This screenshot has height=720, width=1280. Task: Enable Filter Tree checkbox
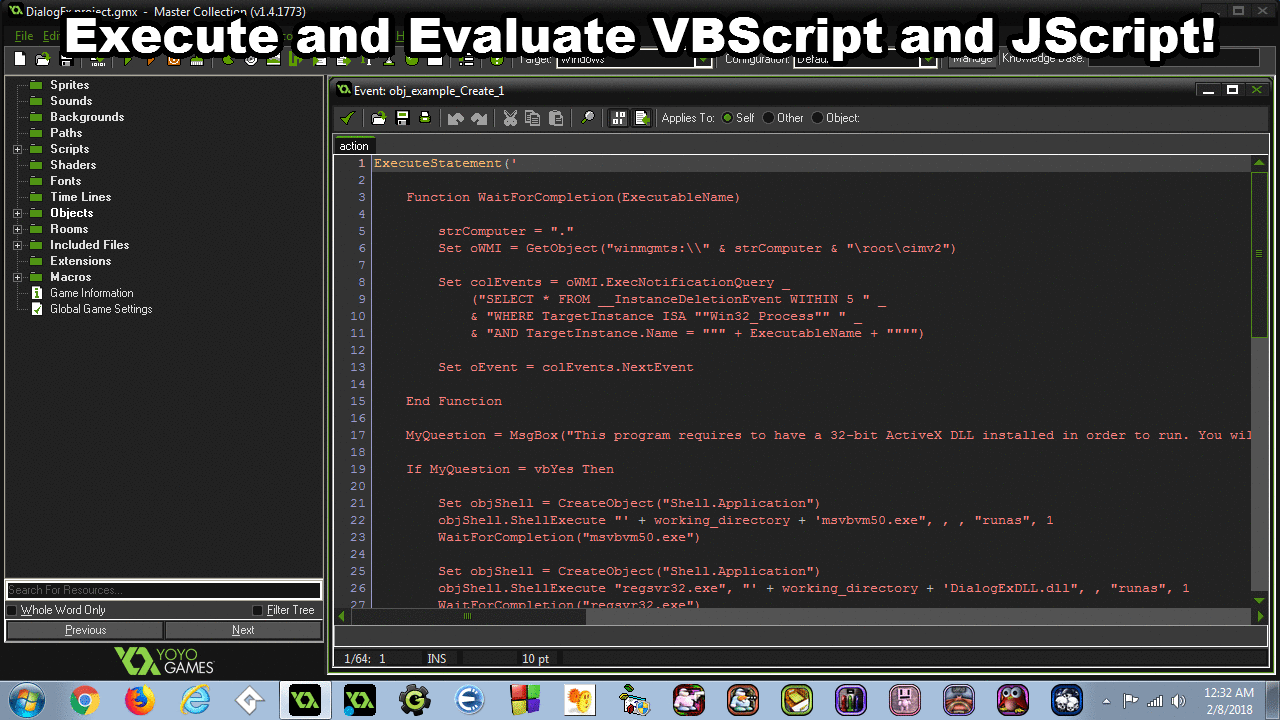258,610
